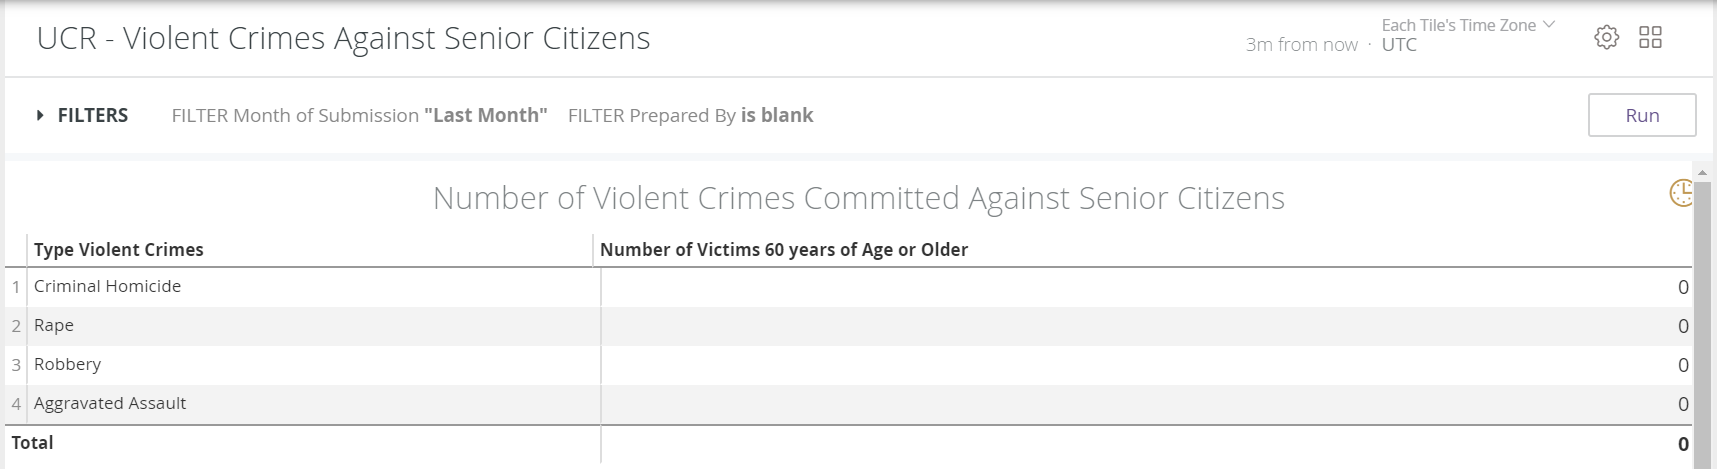
Task: Click the Prepared By is blank filter
Action: point(690,115)
